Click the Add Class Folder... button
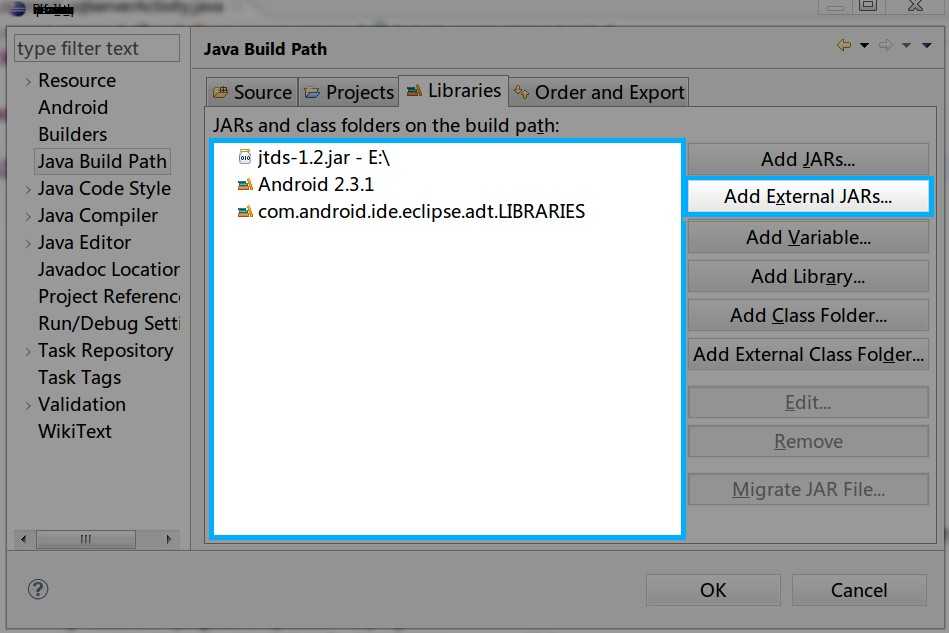This screenshot has height=633, width=949. click(x=808, y=315)
